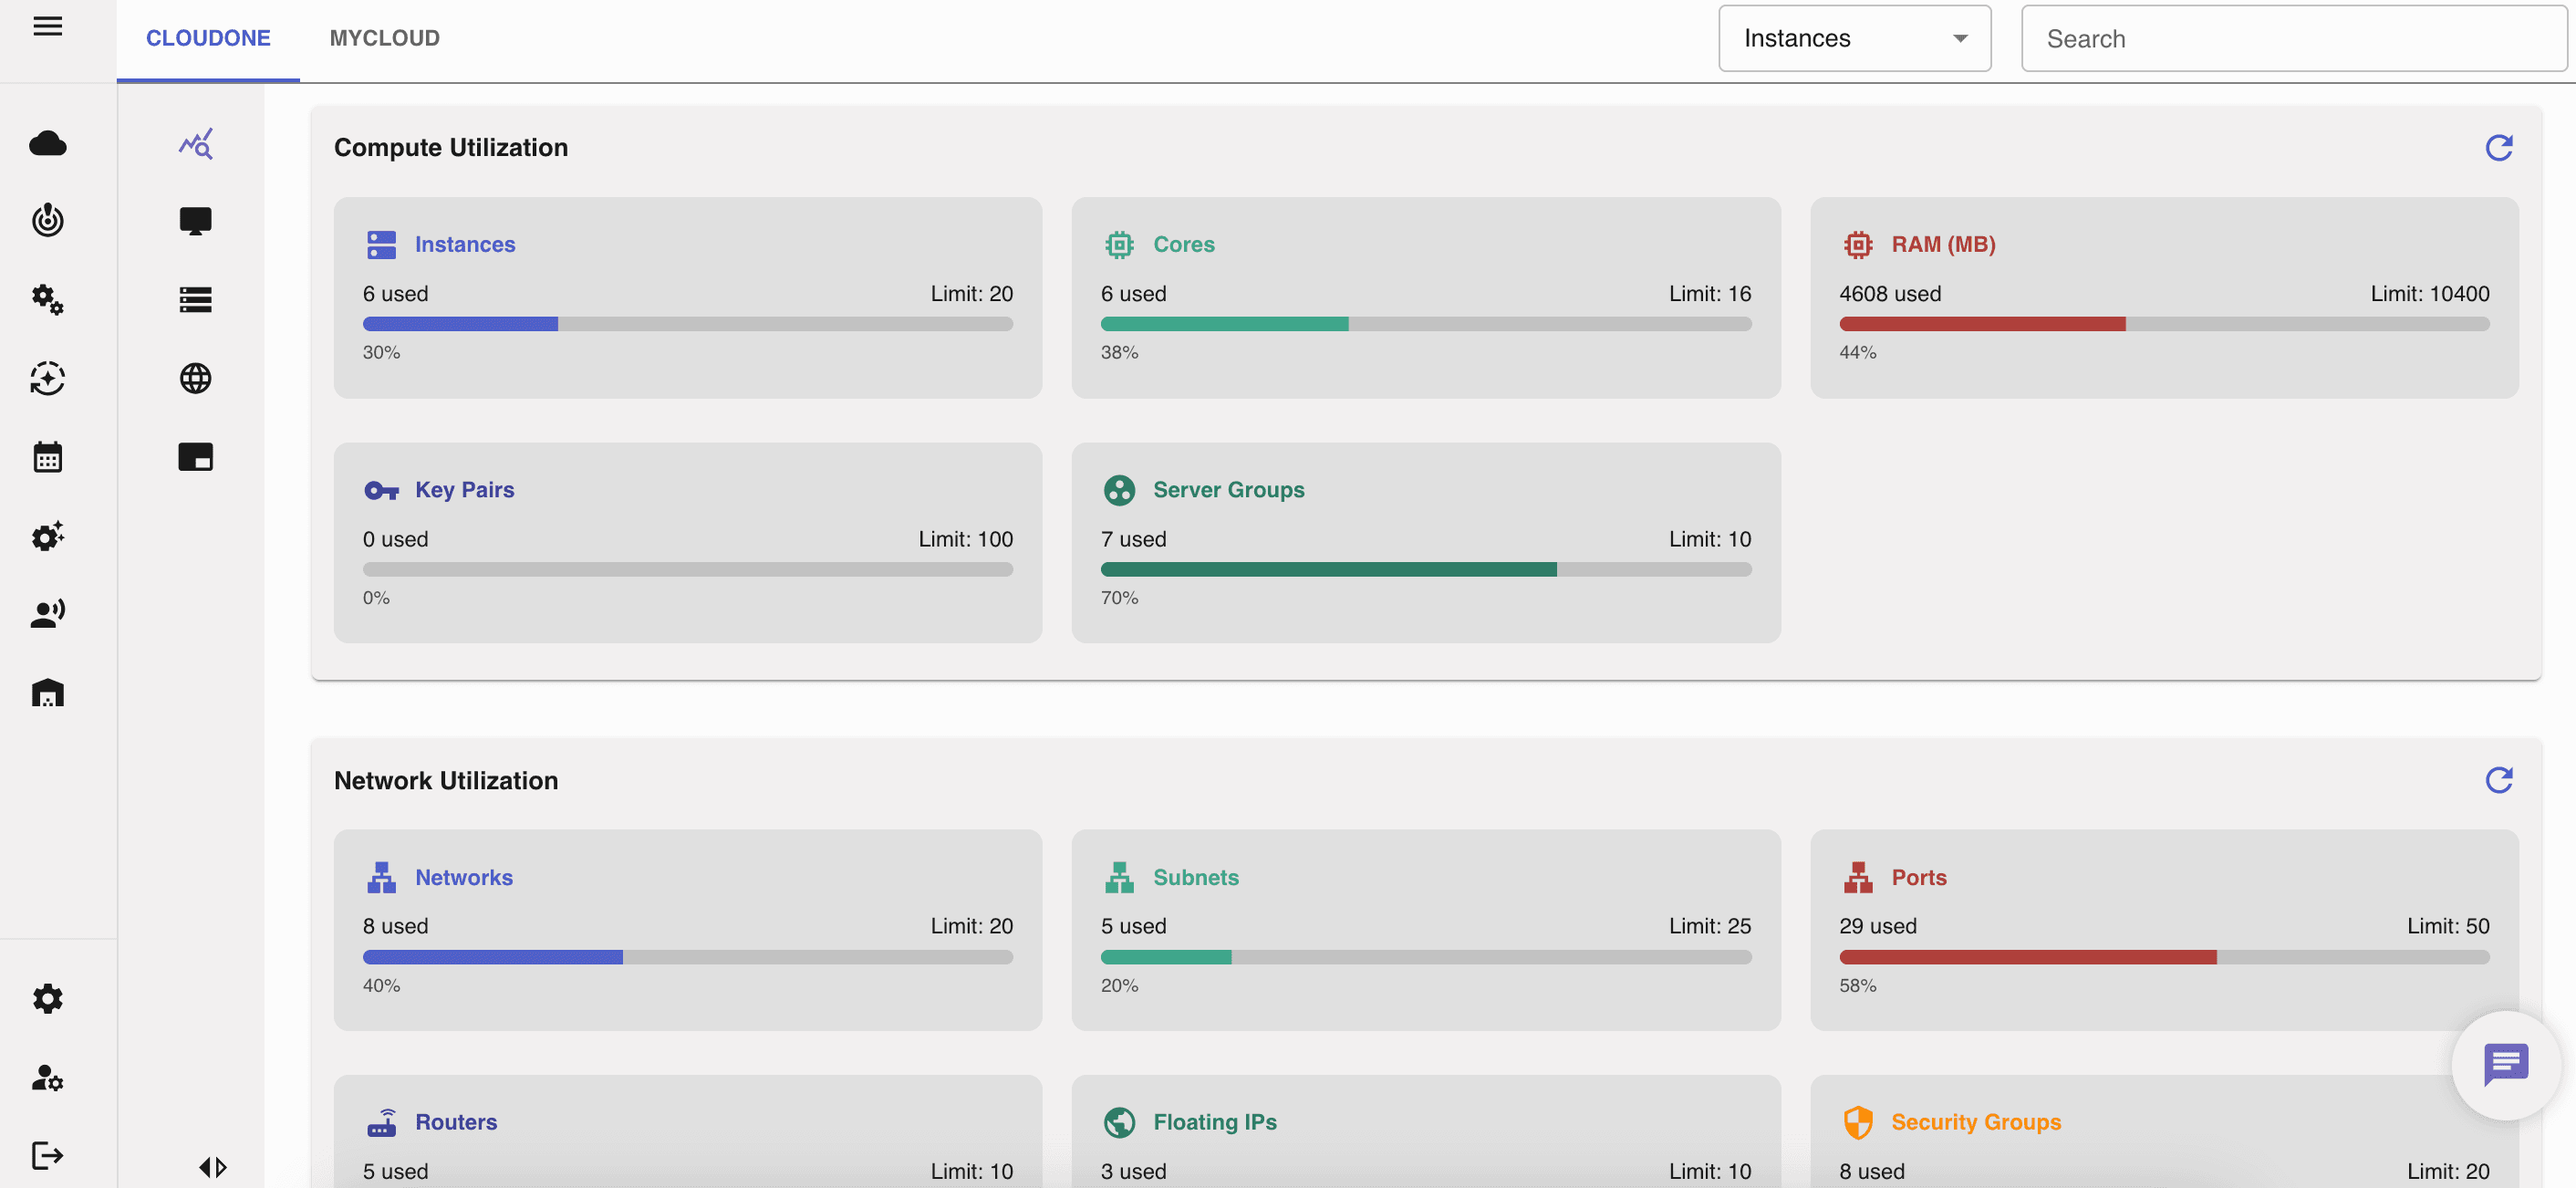Open the double gears icon in sidebar
The height and width of the screenshot is (1188, 2576).
[x=48, y=299]
